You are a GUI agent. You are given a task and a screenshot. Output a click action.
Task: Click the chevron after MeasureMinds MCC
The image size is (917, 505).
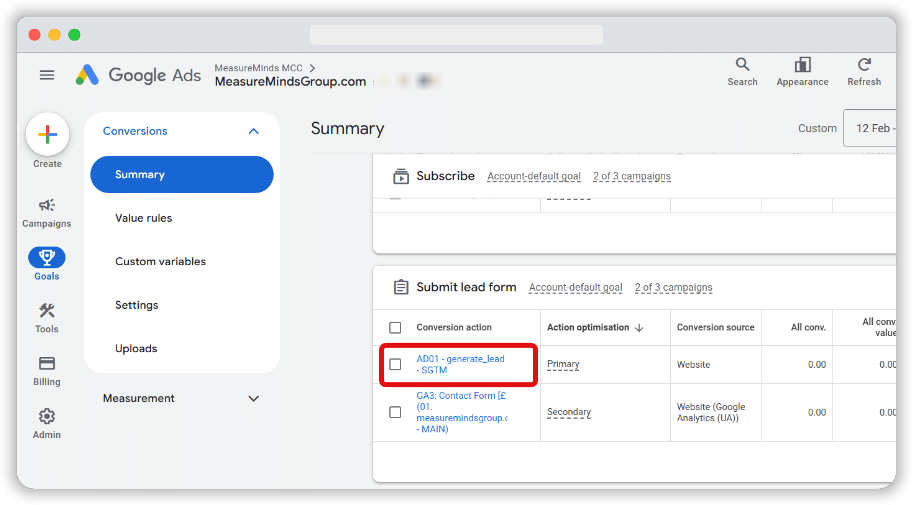coord(312,68)
